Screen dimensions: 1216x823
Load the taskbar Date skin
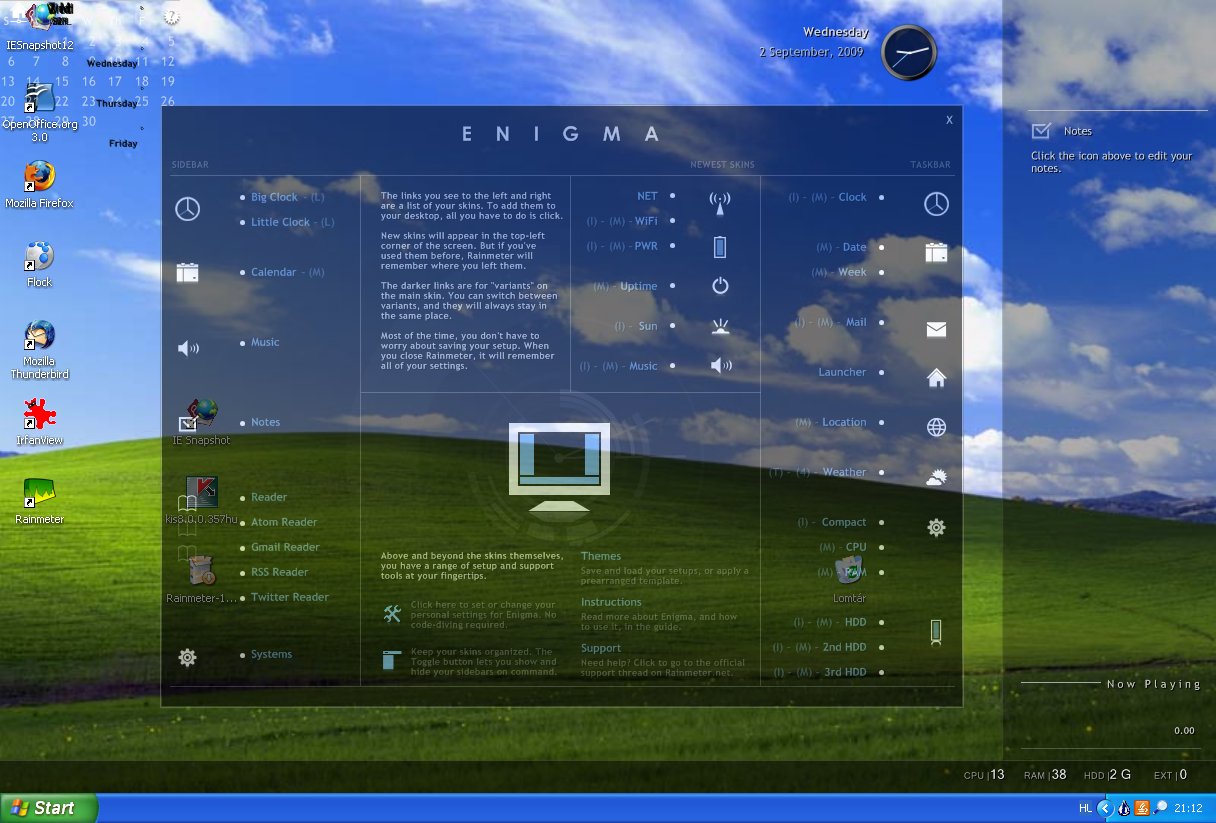point(854,247)
